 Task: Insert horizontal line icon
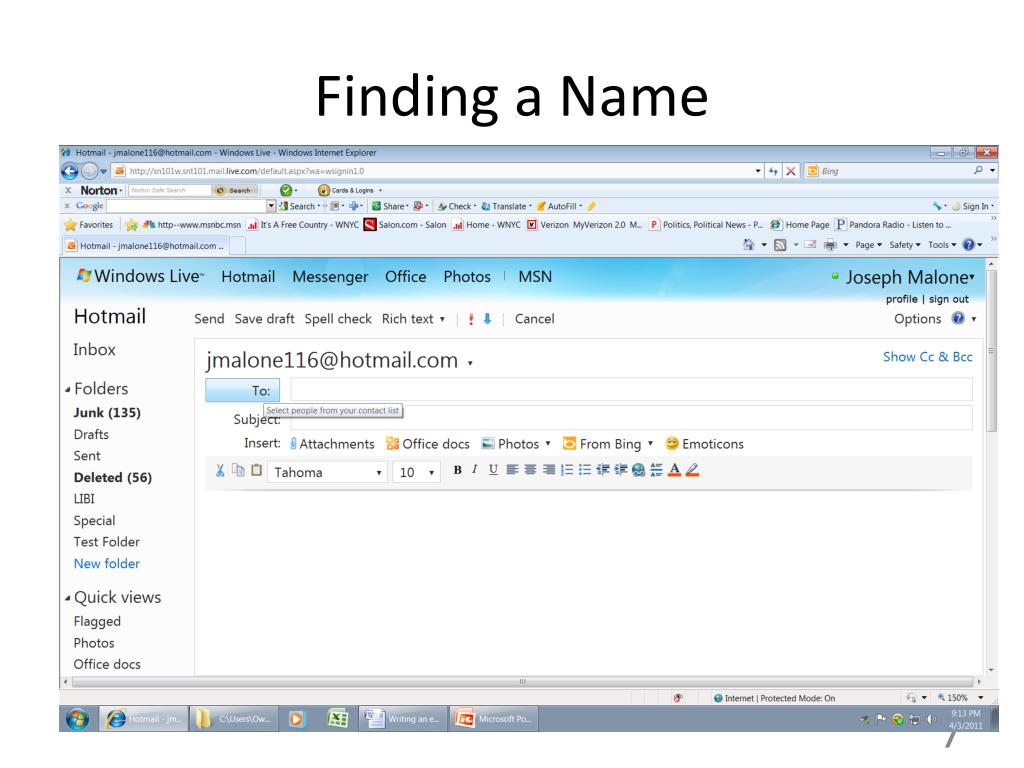tap(656, 470)
